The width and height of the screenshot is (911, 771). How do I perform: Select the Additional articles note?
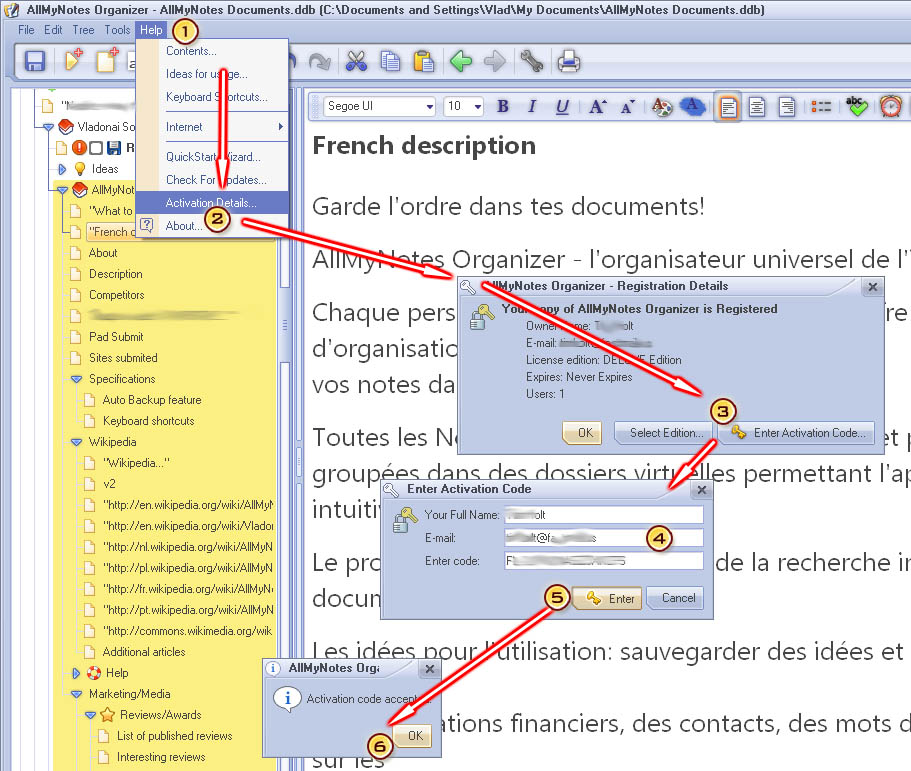[144, 652]
